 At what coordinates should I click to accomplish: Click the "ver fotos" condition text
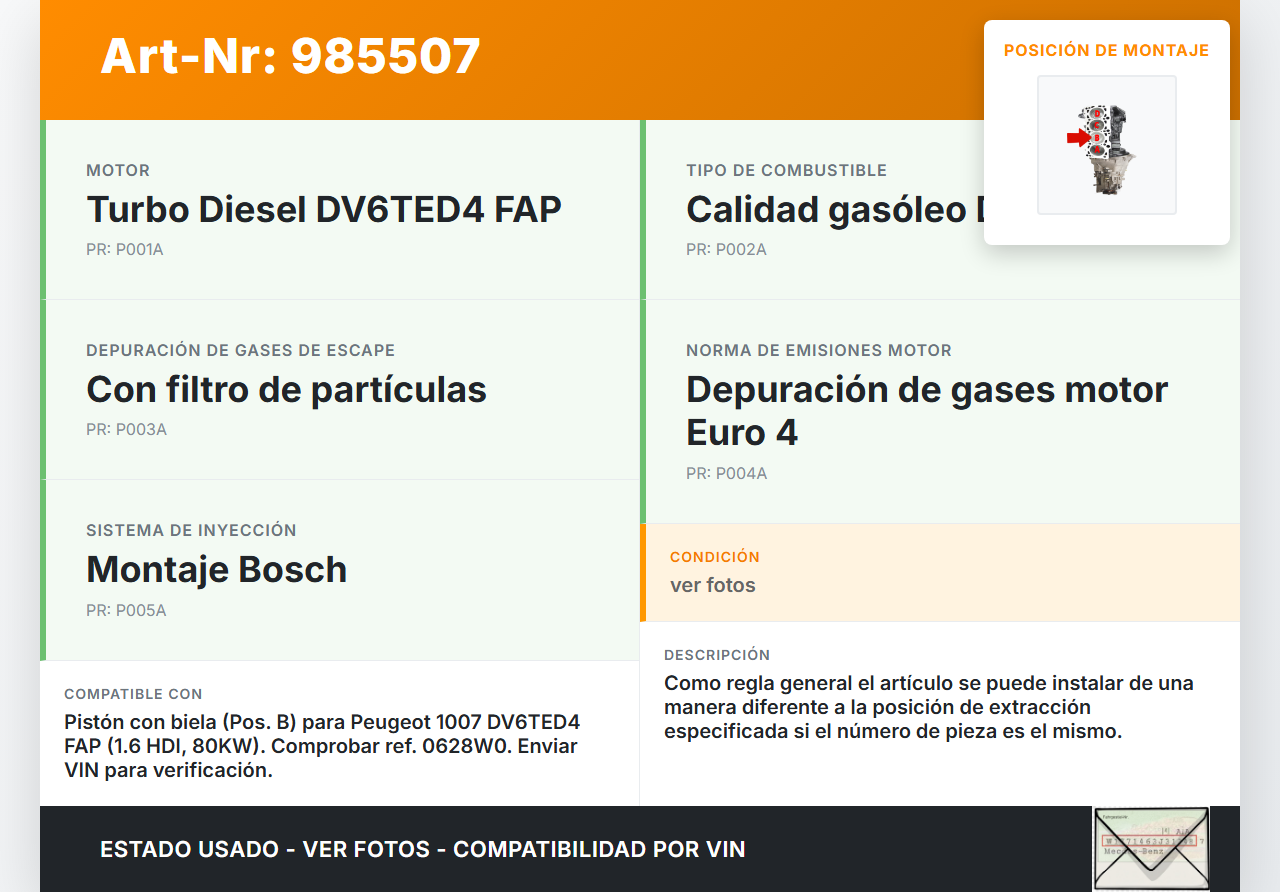713,585
